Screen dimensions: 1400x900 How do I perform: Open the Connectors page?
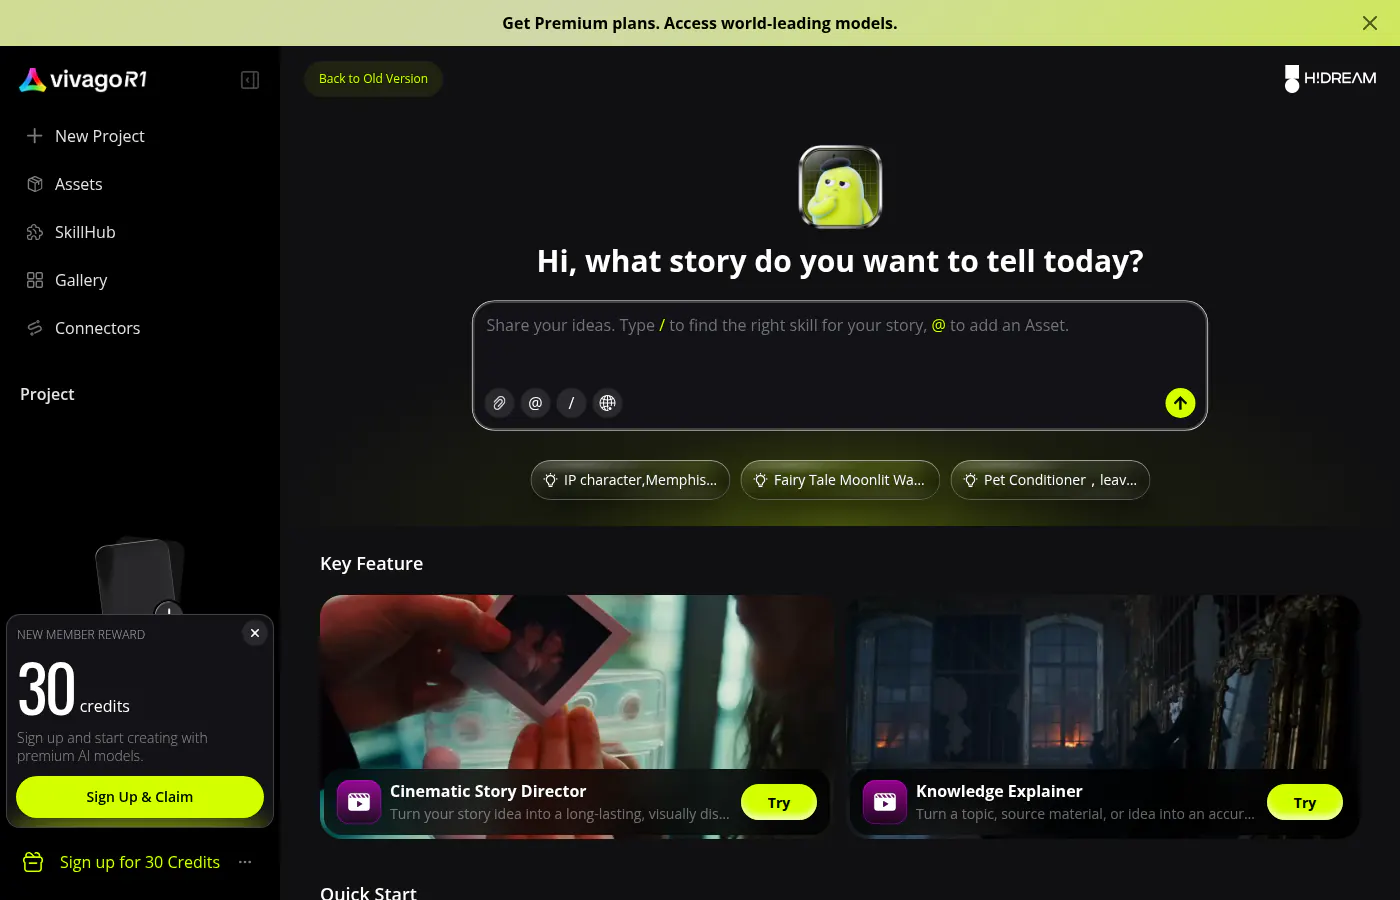140,328
